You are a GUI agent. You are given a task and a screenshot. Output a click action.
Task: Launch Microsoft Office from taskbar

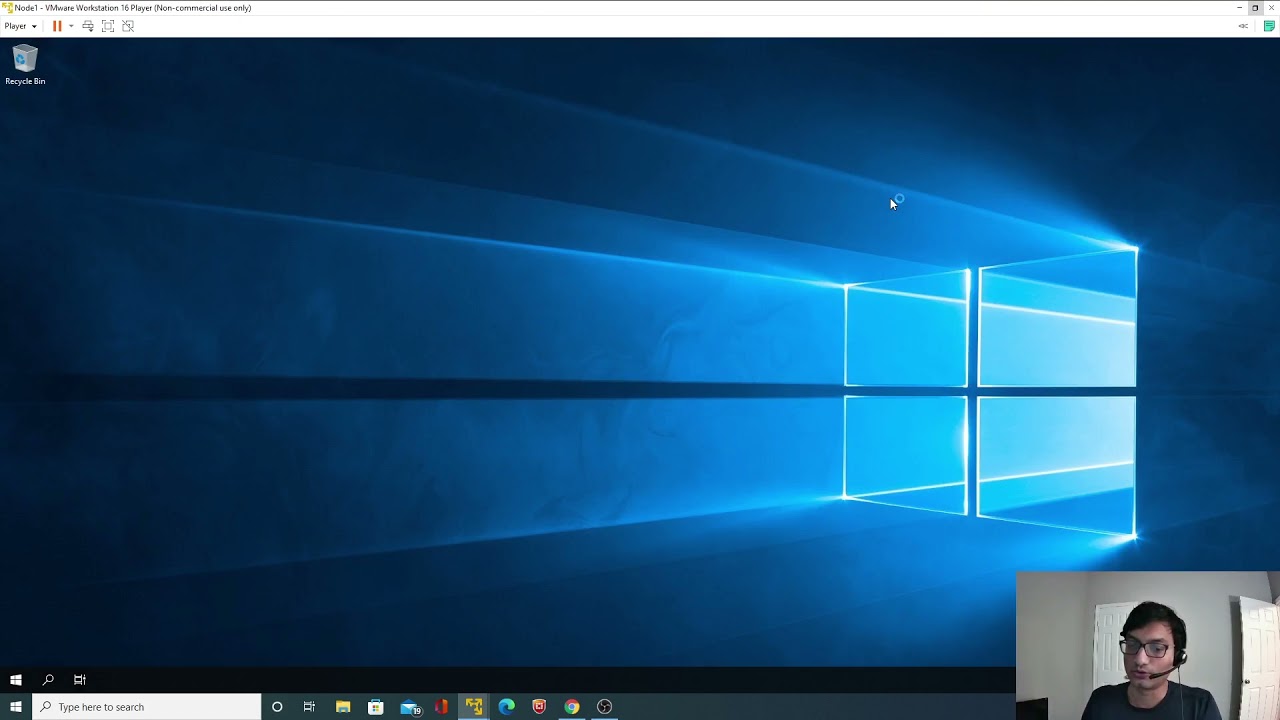pyautogui.click(x=442, y=707)
